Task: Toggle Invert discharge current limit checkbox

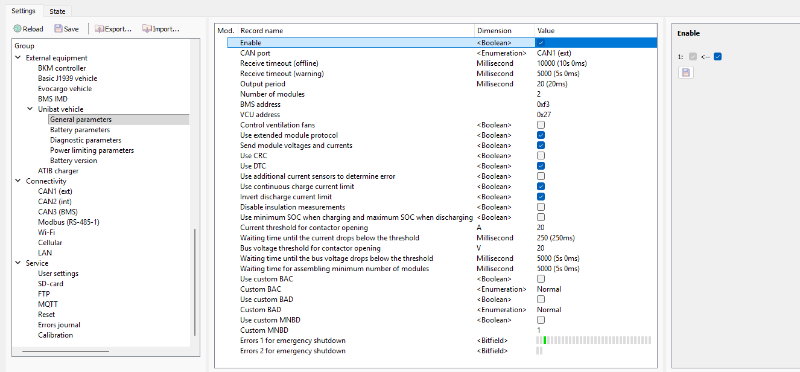Action: (x=541, y=196)
